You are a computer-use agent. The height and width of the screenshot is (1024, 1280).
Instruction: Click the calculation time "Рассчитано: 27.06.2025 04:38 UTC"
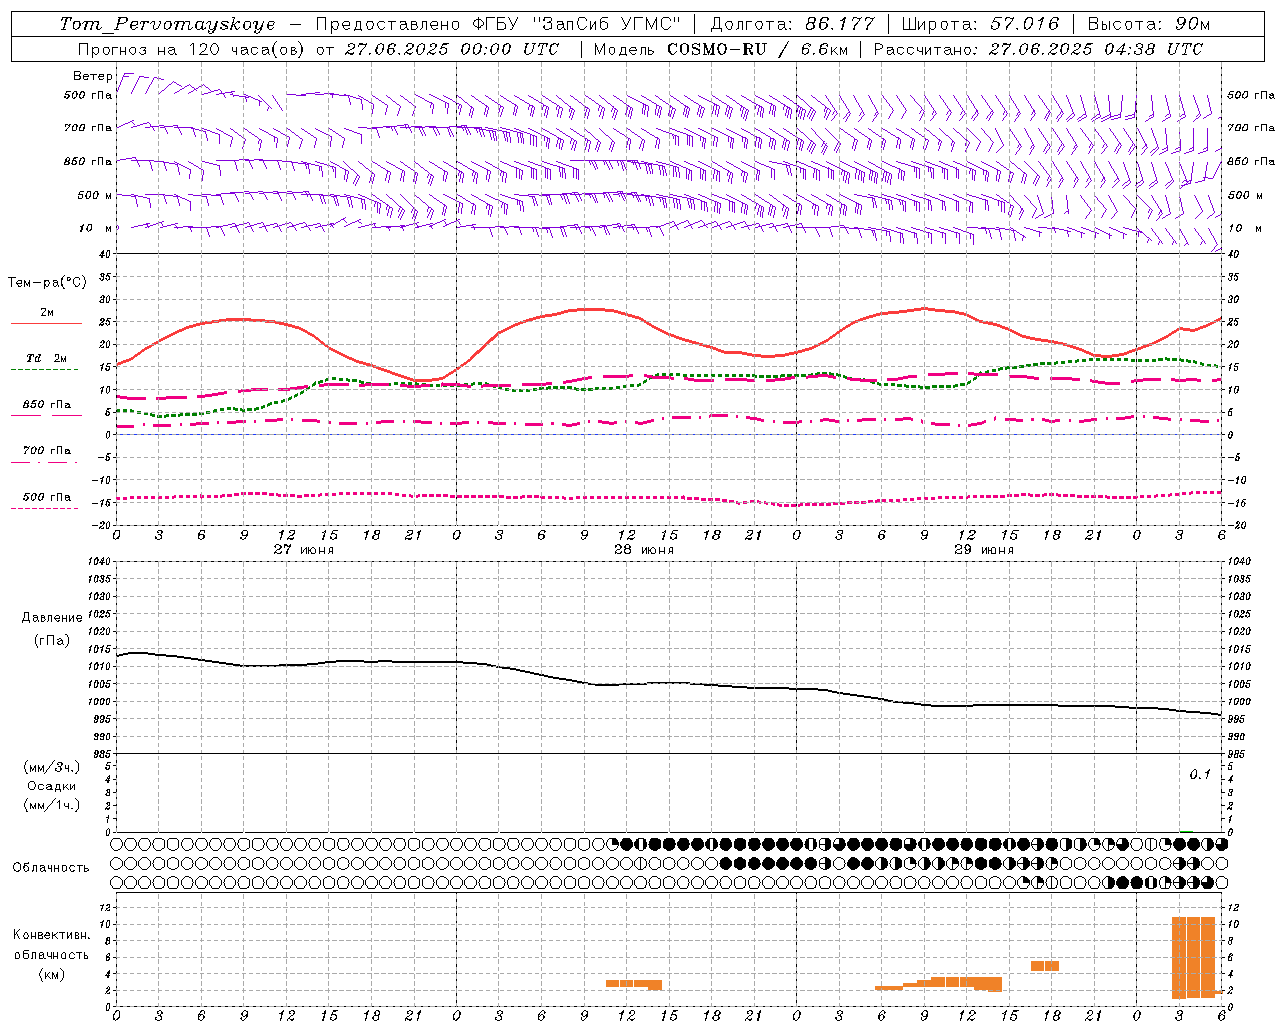click(1038, 49)
